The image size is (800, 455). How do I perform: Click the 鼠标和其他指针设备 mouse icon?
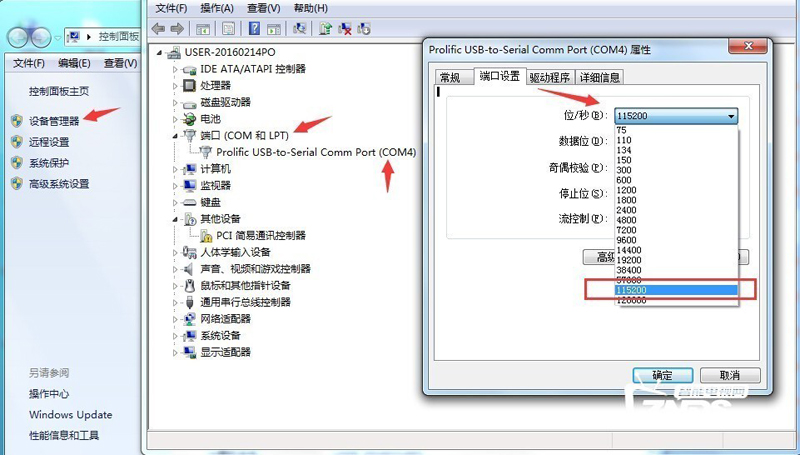(189, 285)
